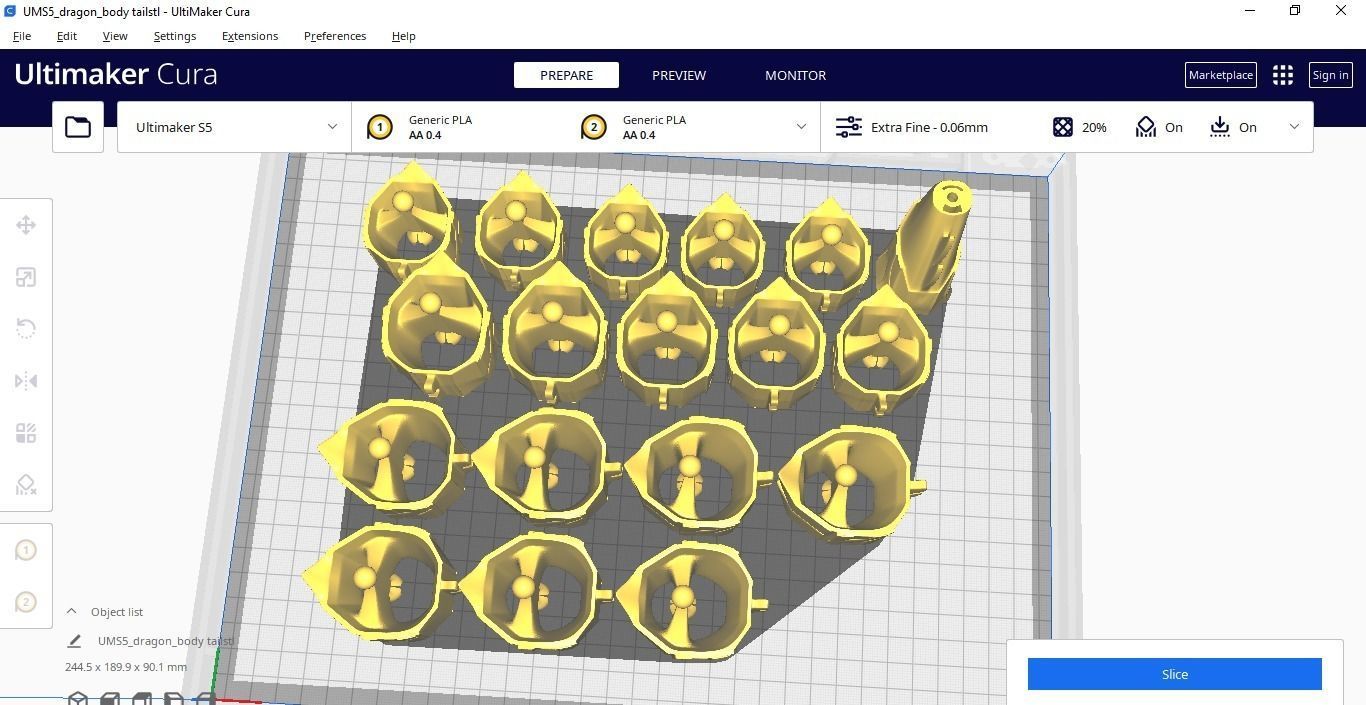Click the extruder 1 material badge
The height and width of the screenshot is (705, 1366).
(x=380, y=127)
